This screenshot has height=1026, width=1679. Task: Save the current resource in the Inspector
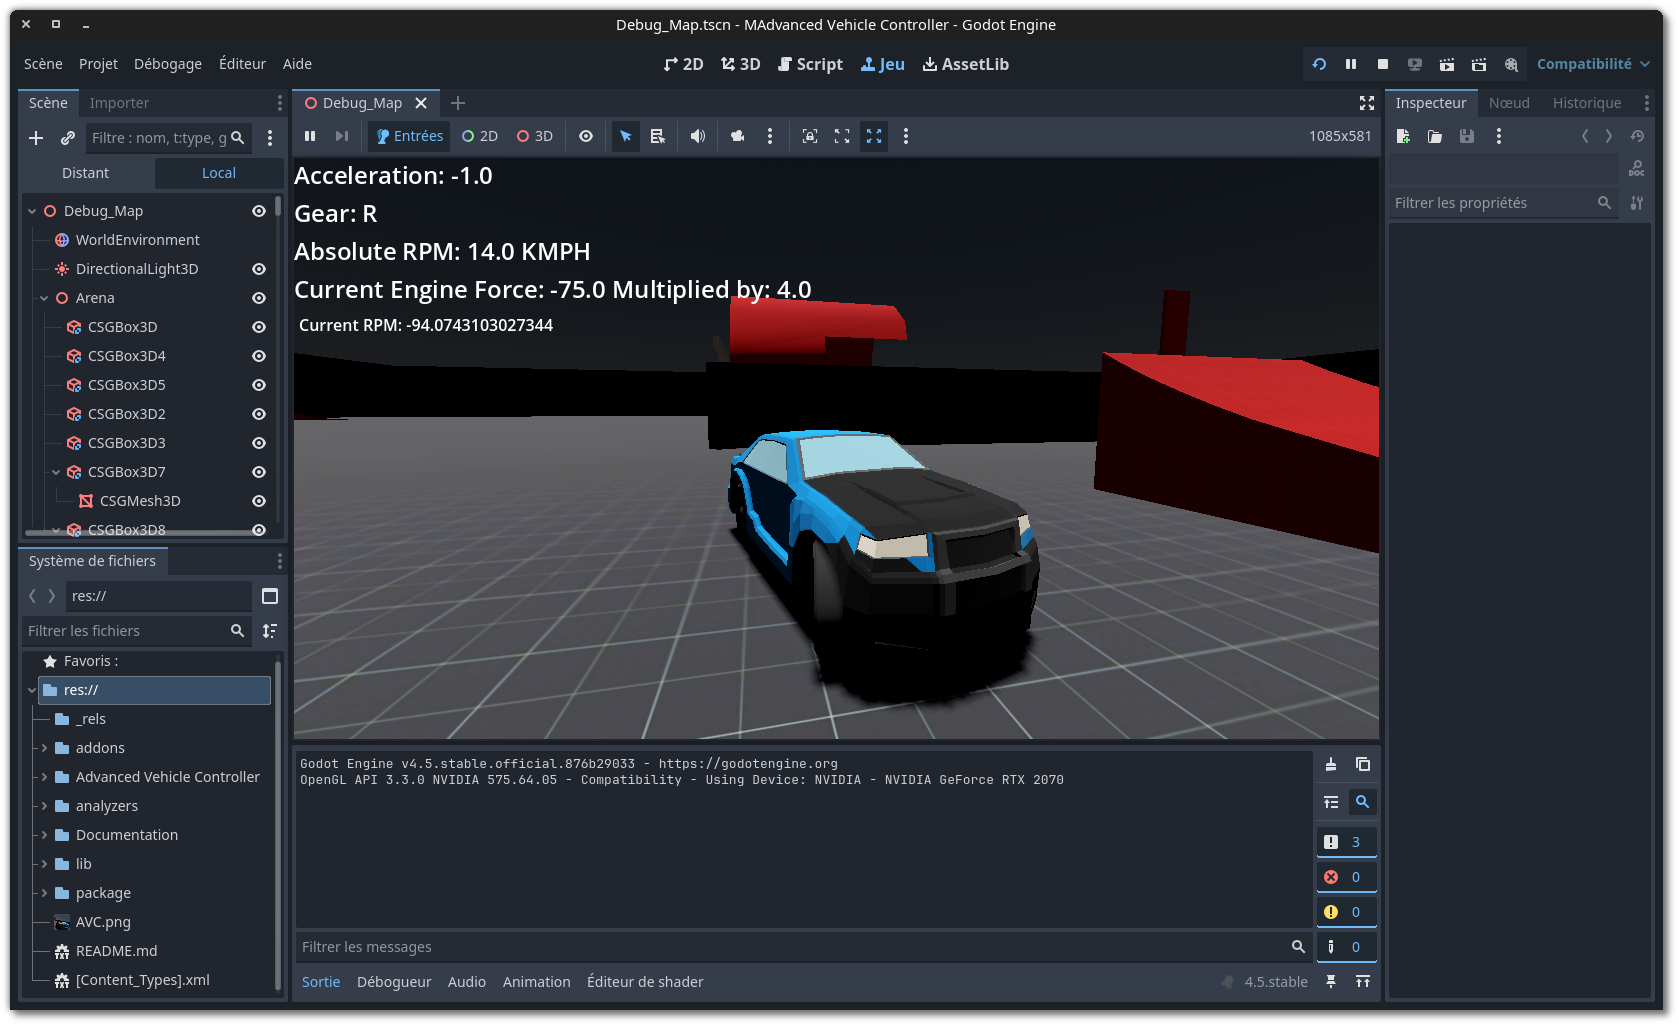1466,136
